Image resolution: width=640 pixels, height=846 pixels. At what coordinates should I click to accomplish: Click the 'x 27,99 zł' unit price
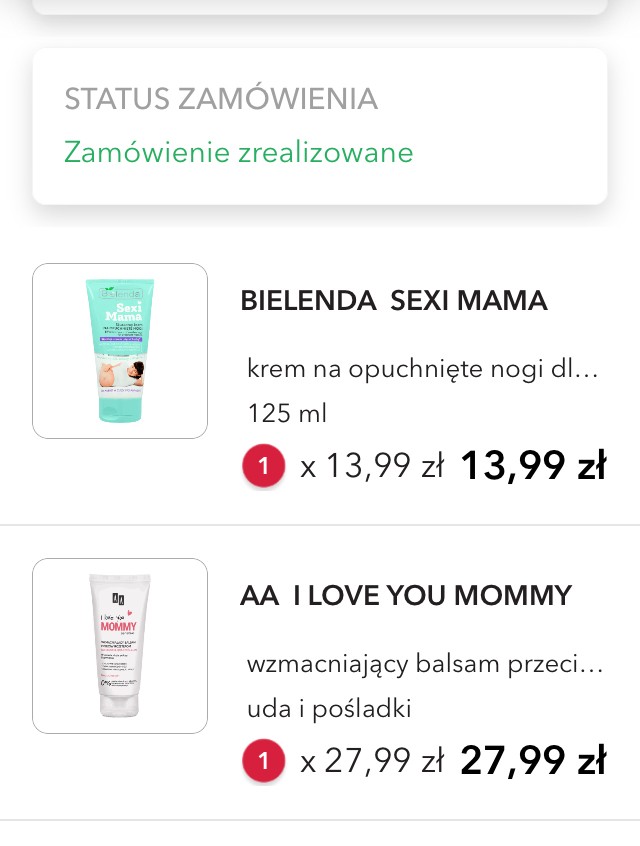point(371,762)
